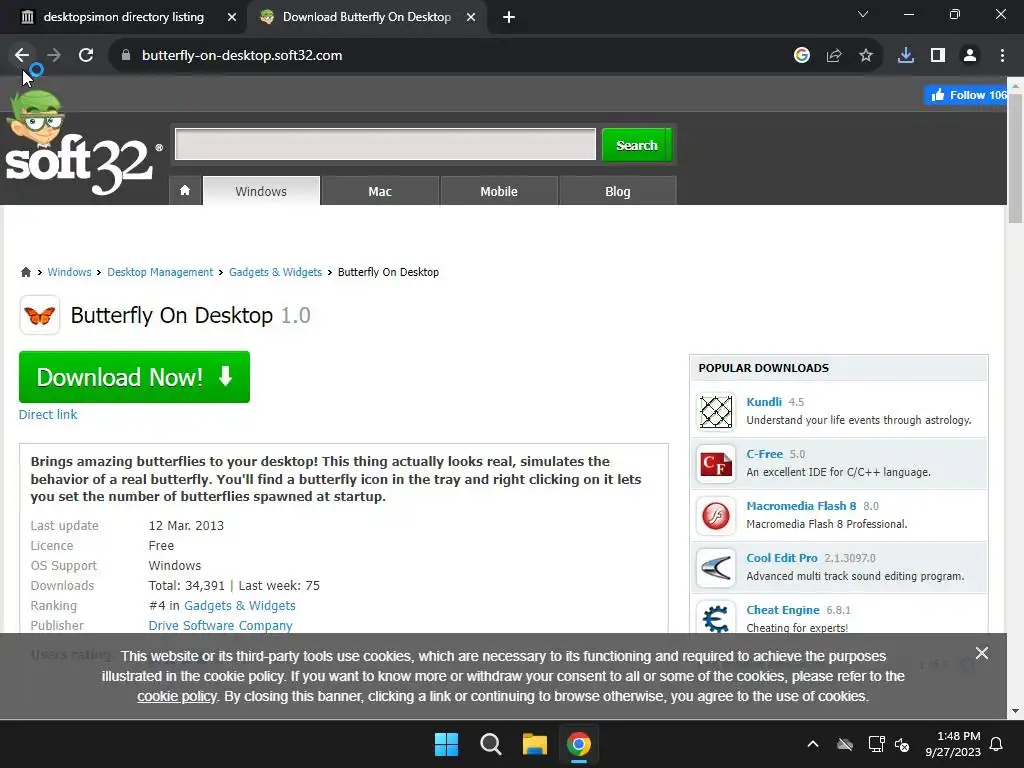Click the page vertical scrollbar thumb
Screen dimensions: 1024x768
point(1016,158)
